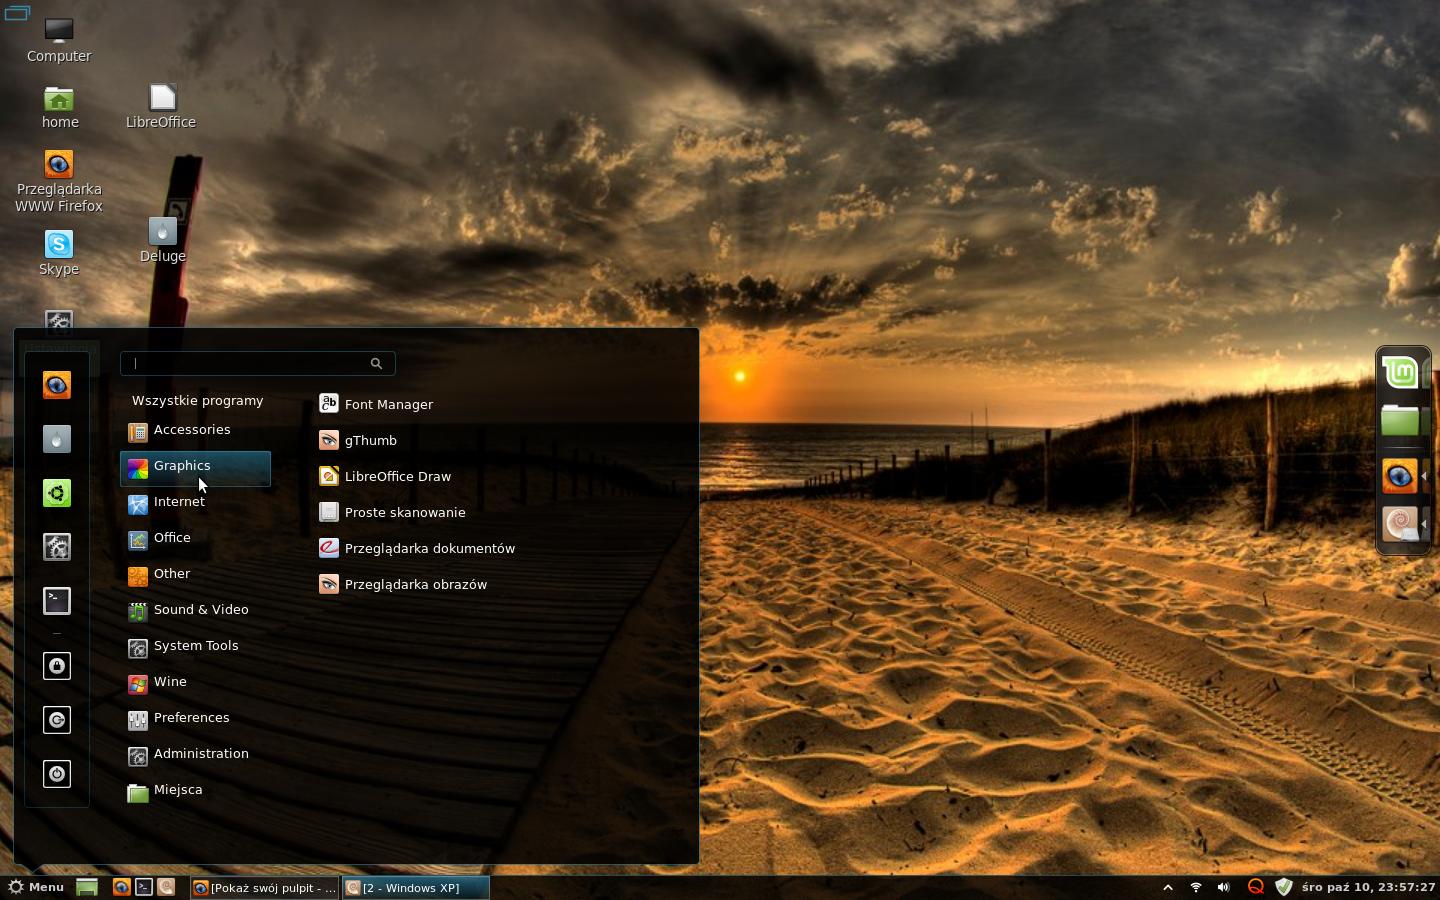Open Przeglądarka obrazów
The height and width of the screenshot is (900, 1440).
403,584
